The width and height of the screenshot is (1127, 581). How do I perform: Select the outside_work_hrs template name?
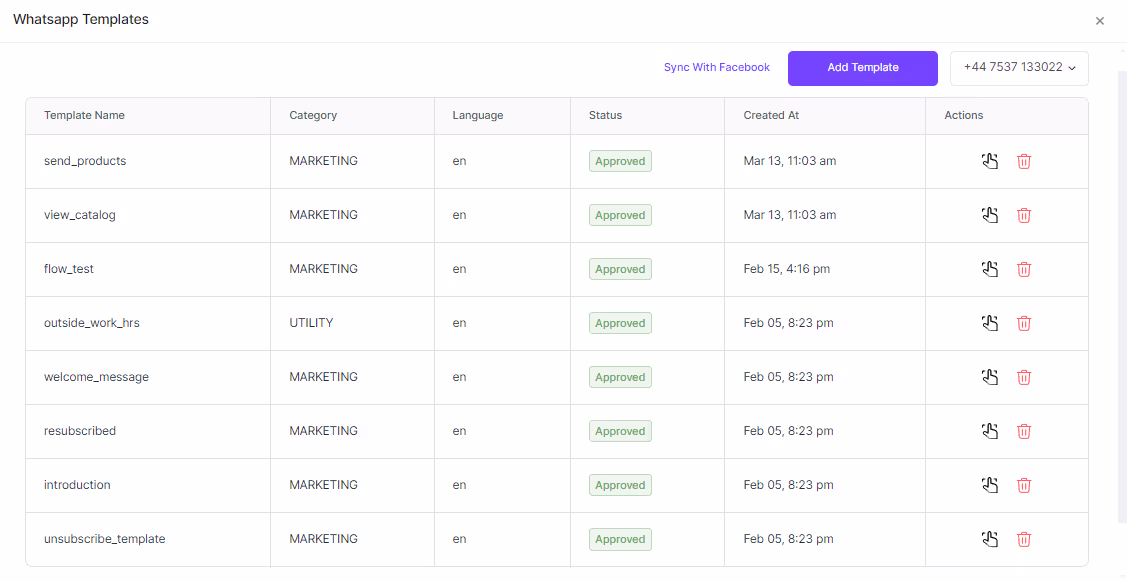[92, 323]
